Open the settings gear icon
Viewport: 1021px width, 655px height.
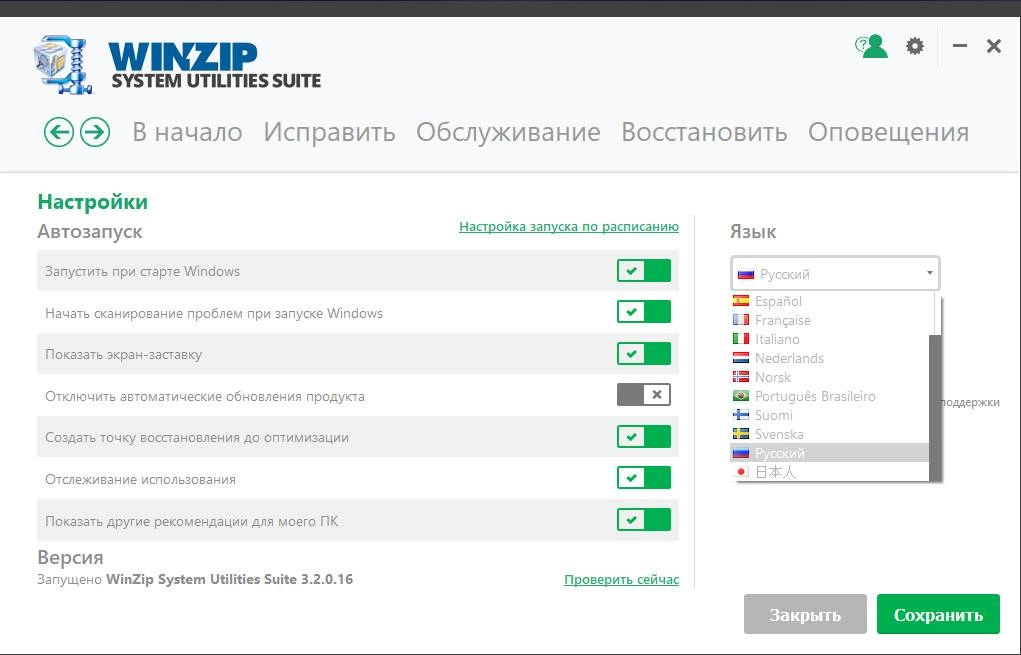tap(915, 46)
